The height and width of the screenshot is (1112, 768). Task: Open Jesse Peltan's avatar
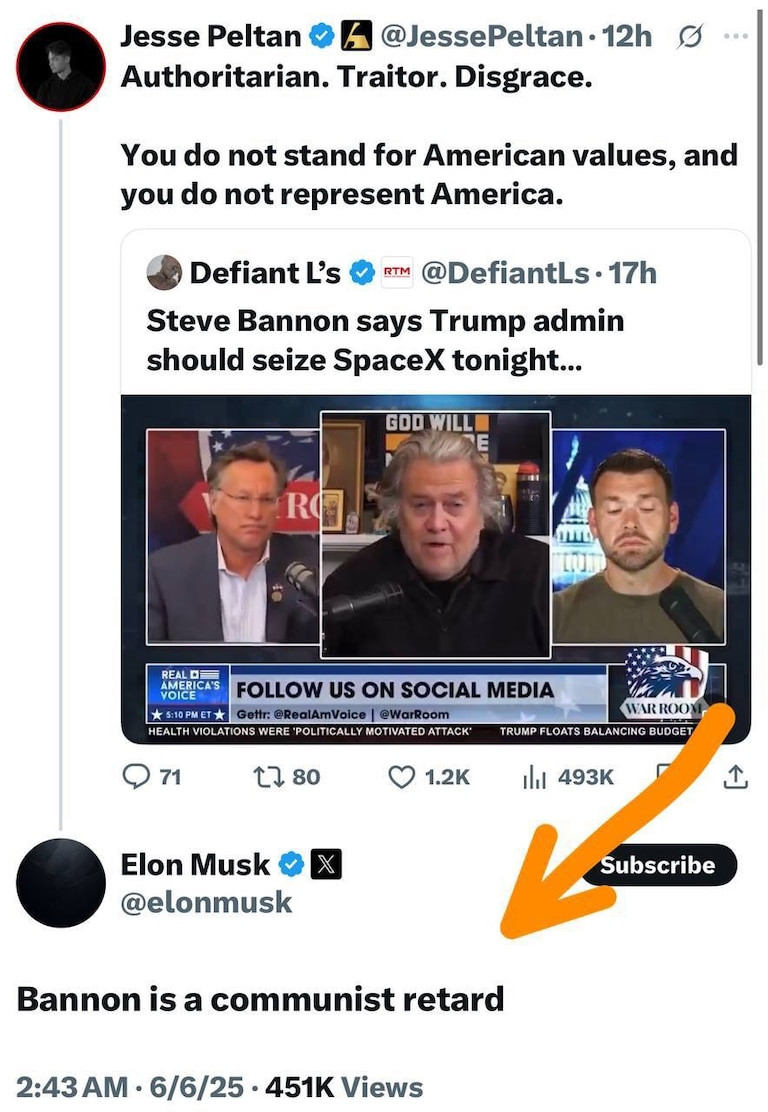[61, 66]
